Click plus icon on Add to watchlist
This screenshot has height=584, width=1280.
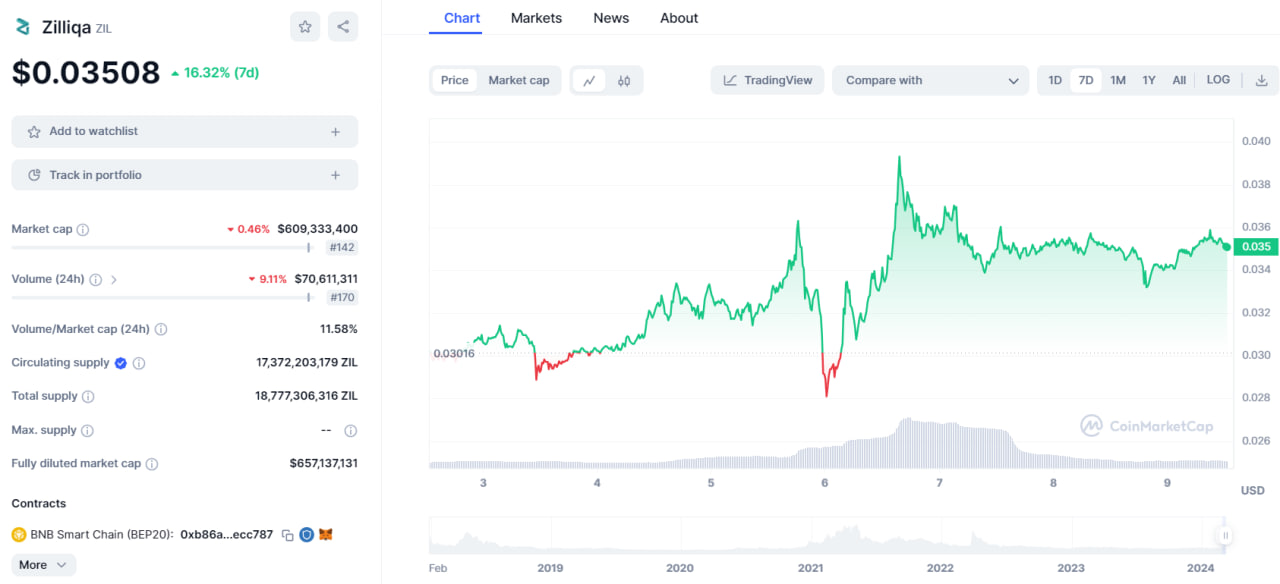pyautogui.click(x=335, y=132)
